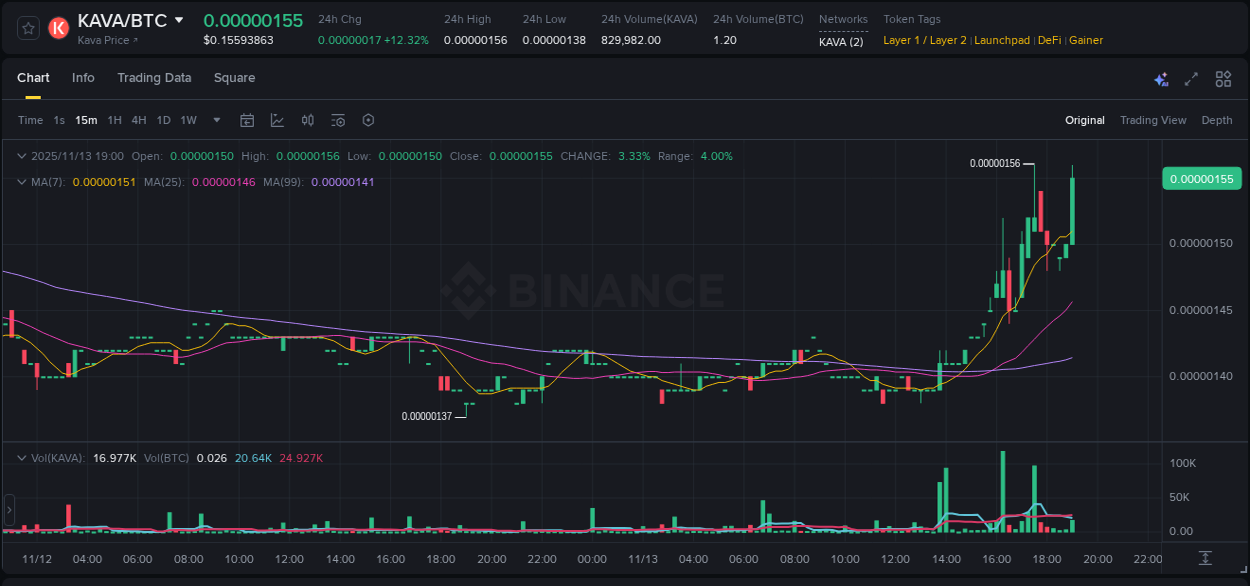Toggle favorite star for KAVA/BTC pair

click(27, 28)
